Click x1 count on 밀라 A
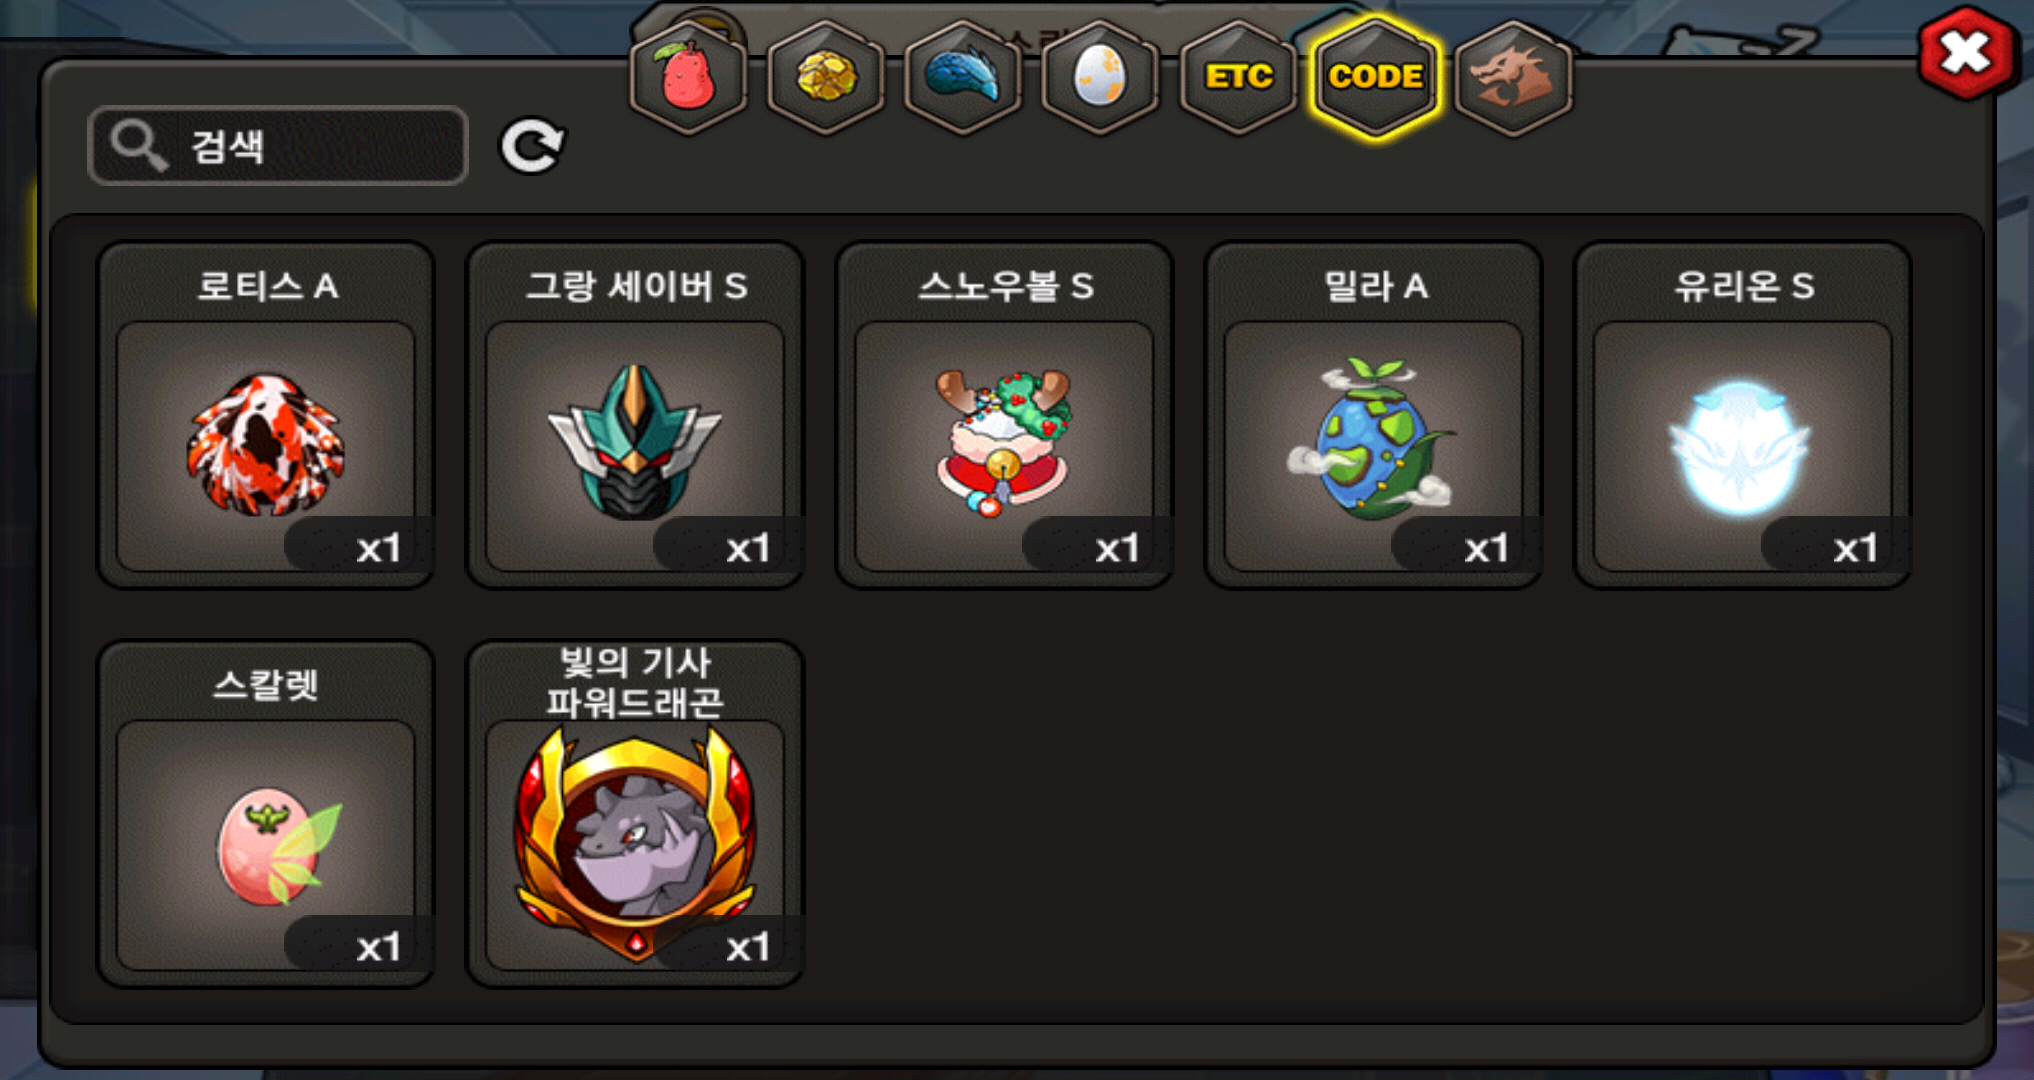Image resolution: width=2034 pixels, height=1080 pixels. tap(1485, 548)
